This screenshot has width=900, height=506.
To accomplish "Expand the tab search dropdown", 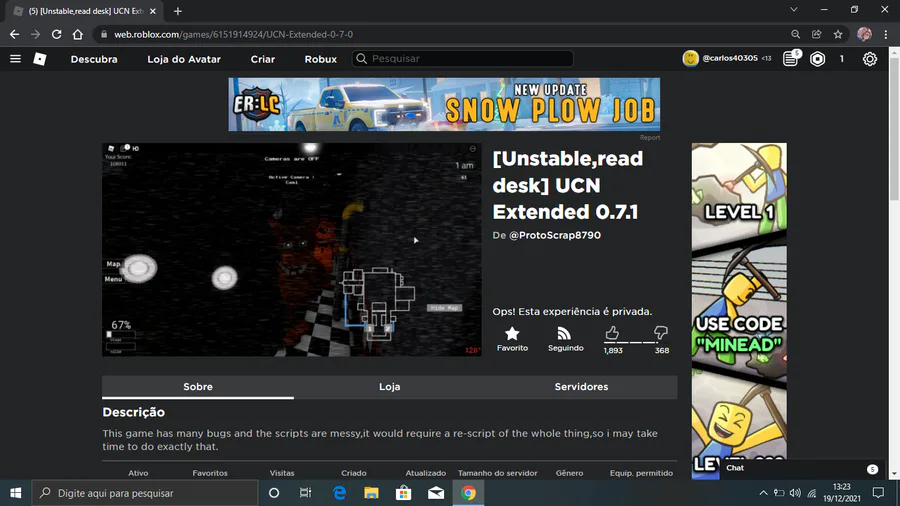I will [794, 10].
